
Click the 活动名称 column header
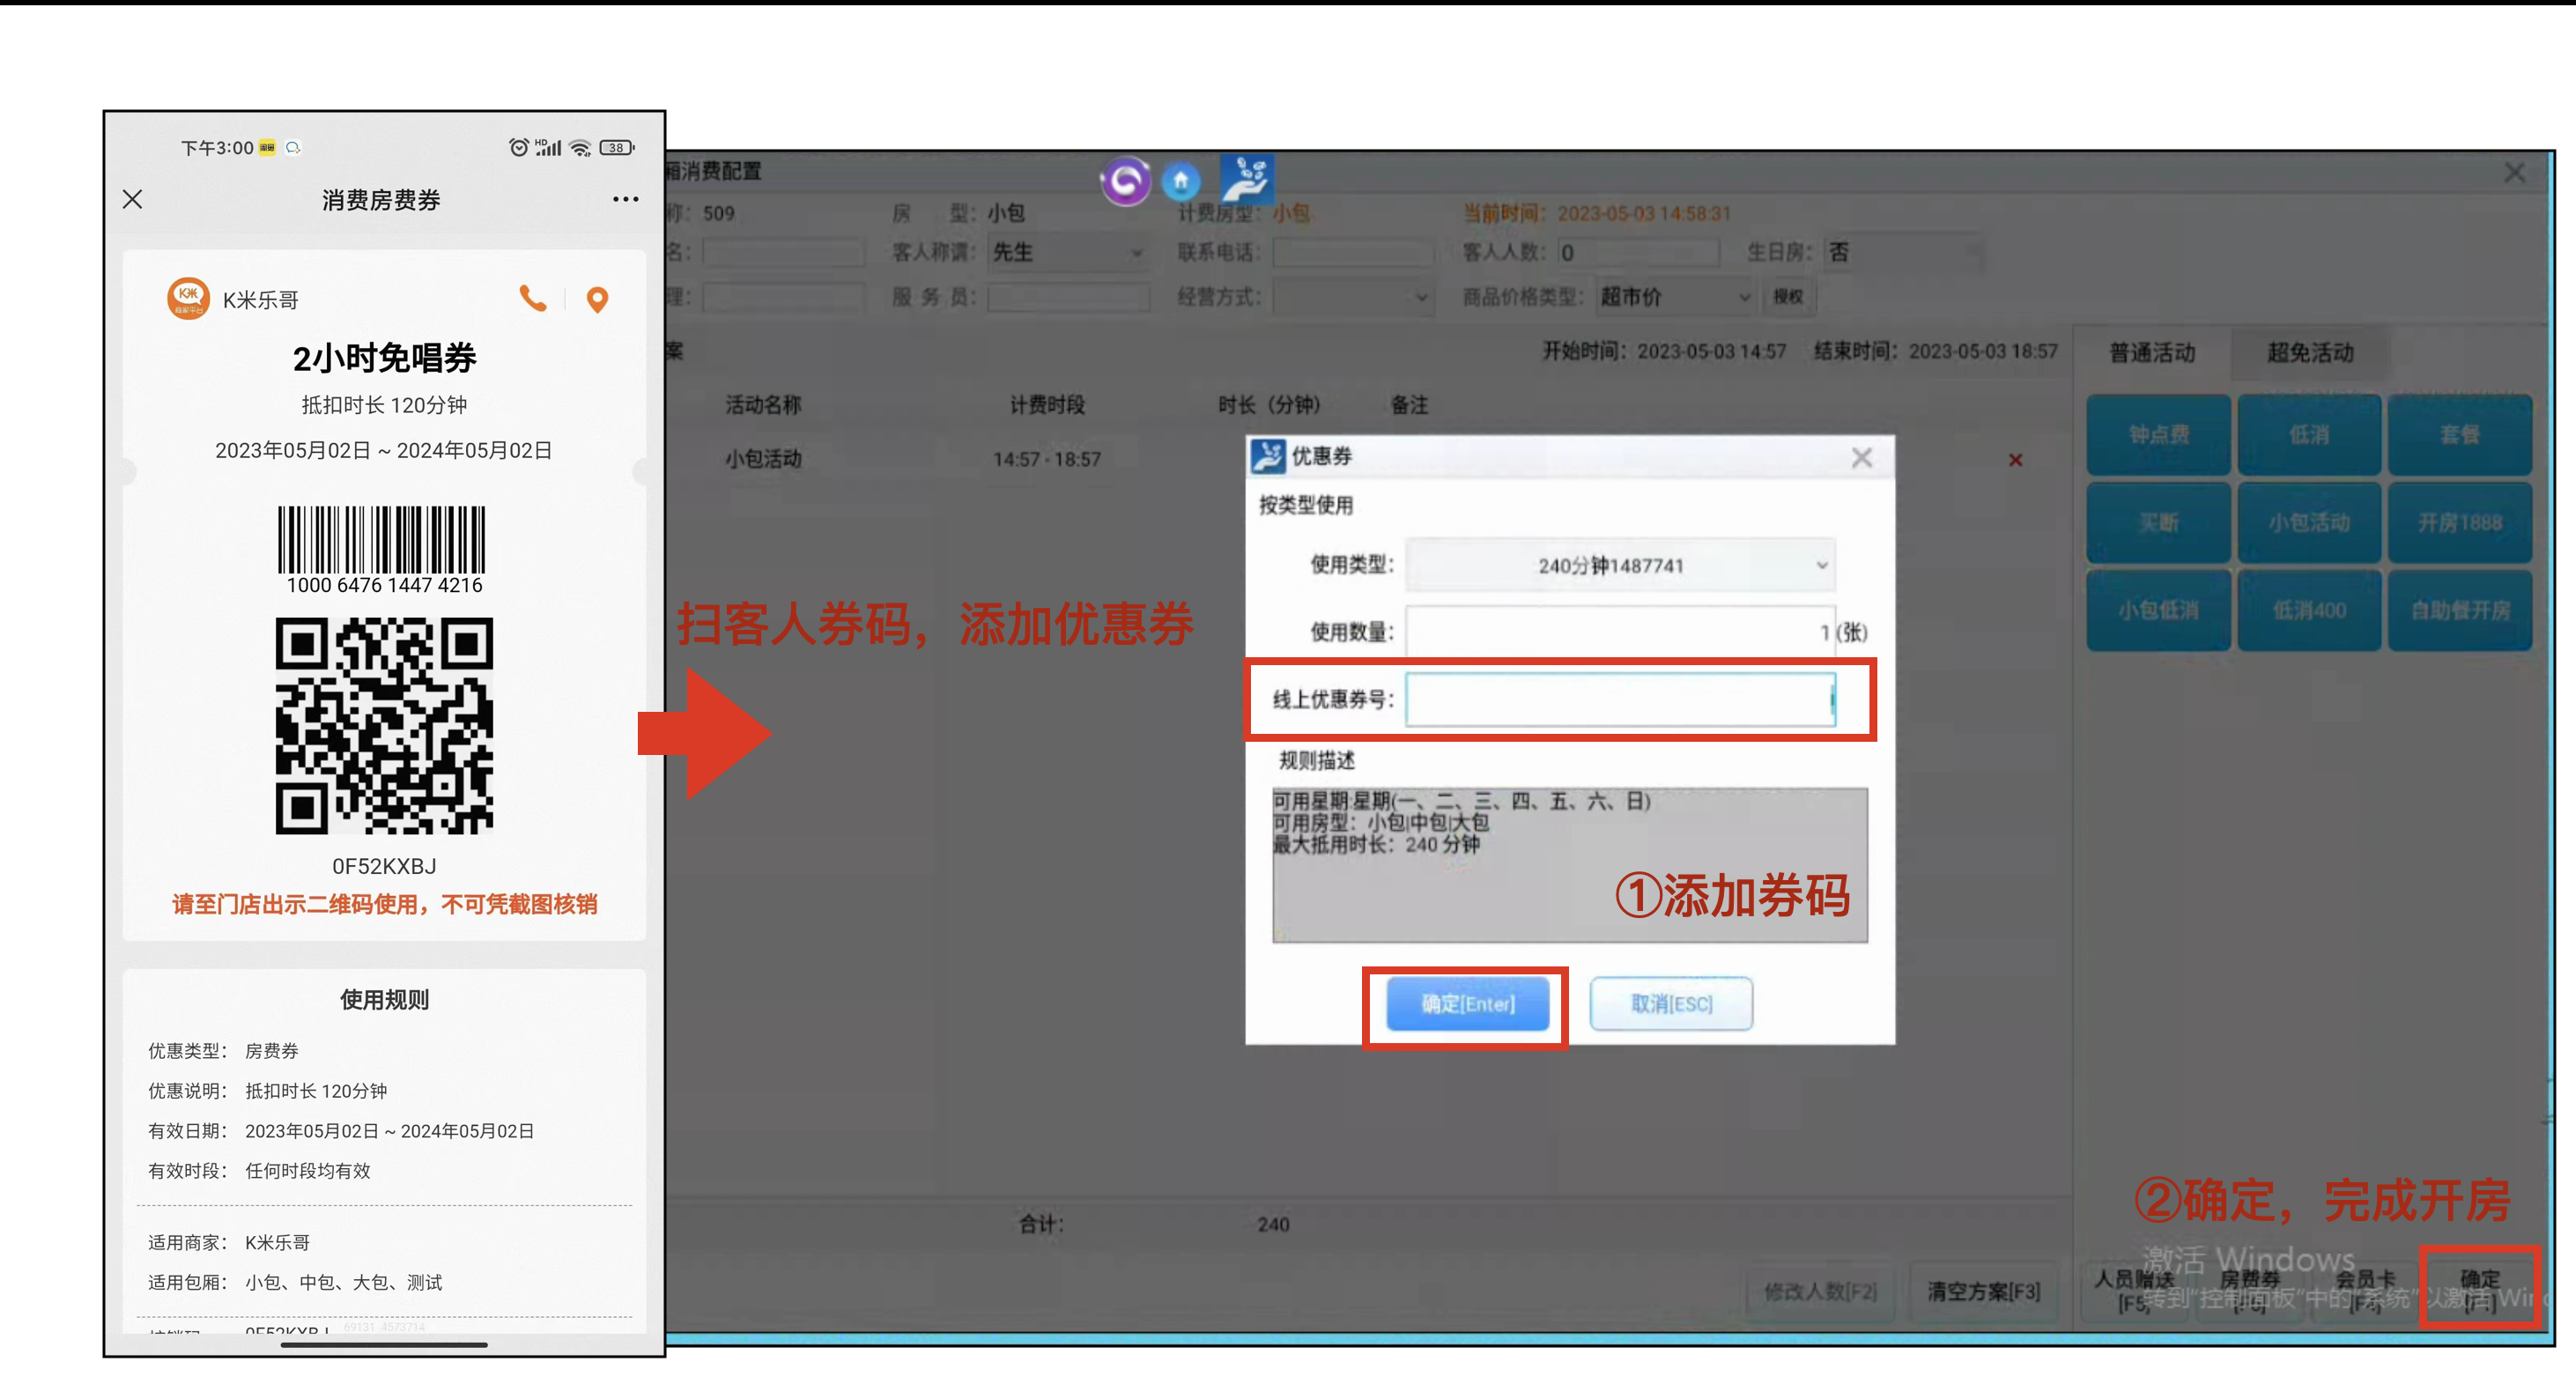[763, 405]
